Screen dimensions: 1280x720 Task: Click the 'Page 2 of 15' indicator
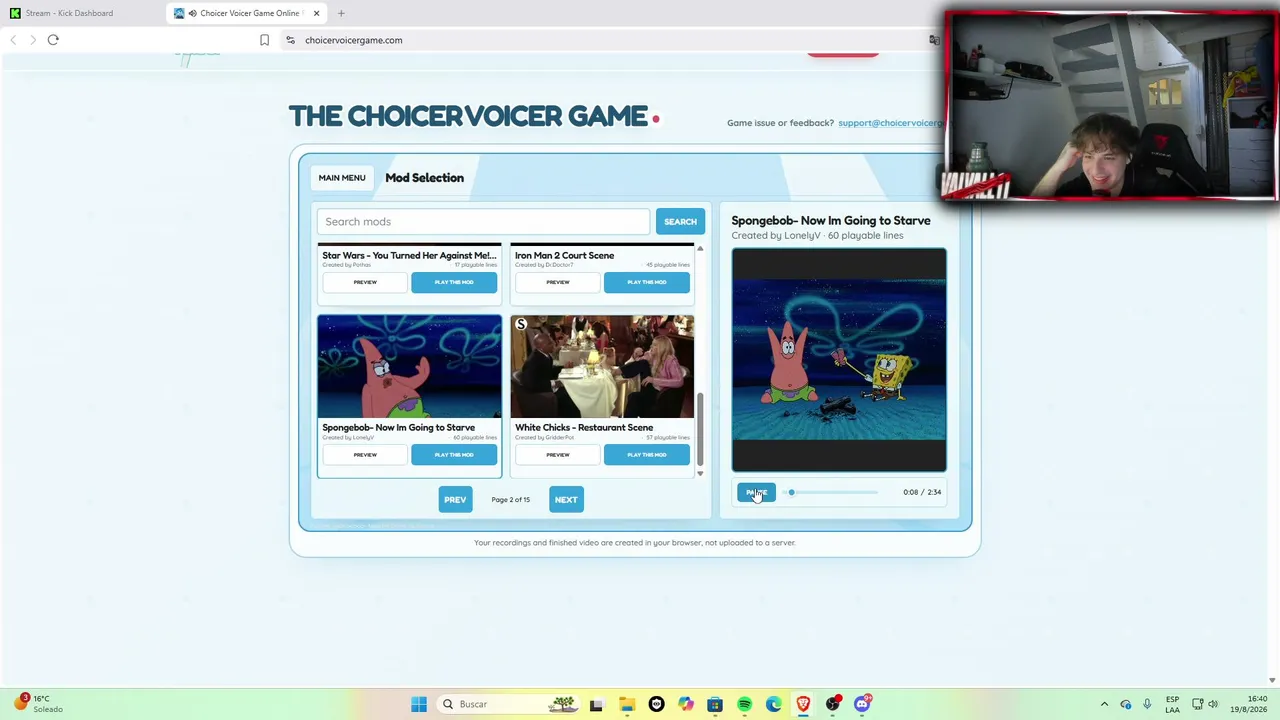click(511, 500)
